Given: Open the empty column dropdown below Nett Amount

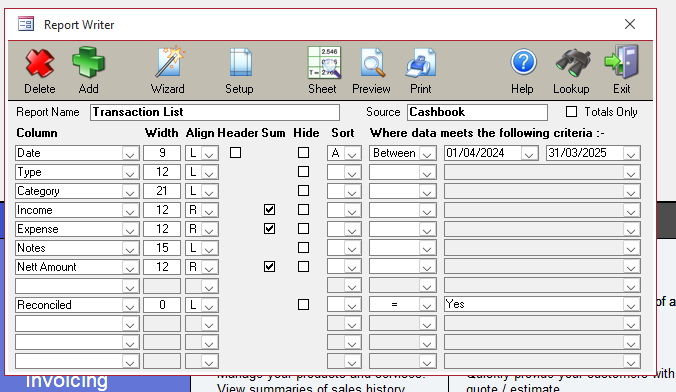Looking at the screenshot, I should click(x=130, y=286).
